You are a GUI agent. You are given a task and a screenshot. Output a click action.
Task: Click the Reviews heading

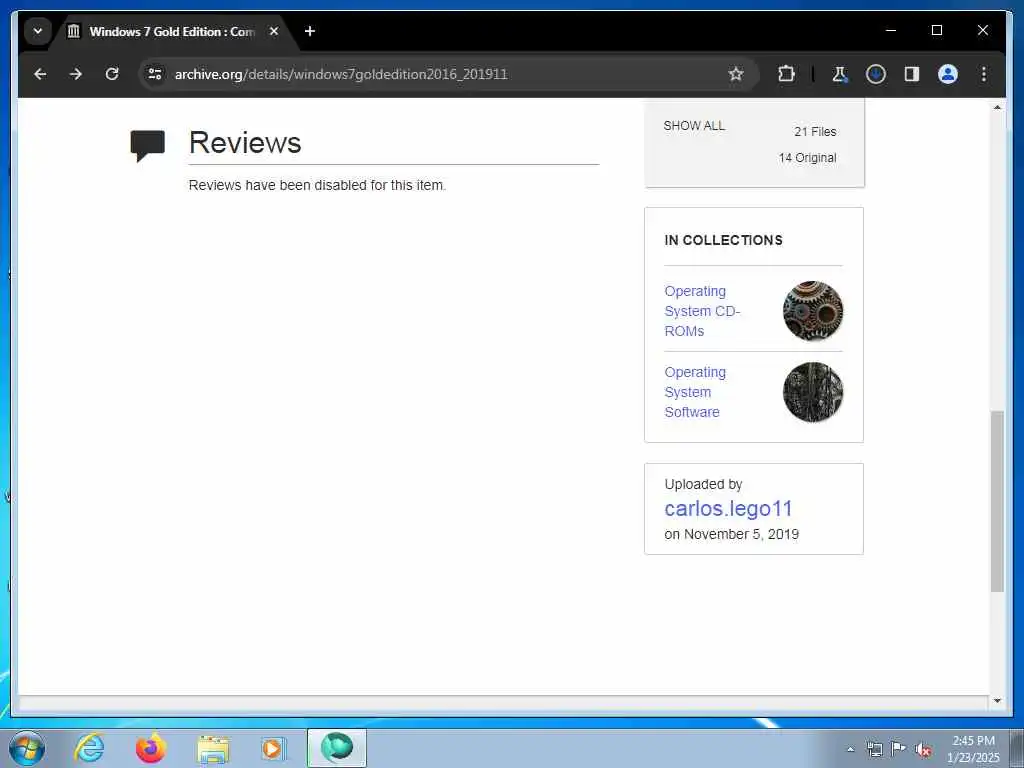point(245,142)
